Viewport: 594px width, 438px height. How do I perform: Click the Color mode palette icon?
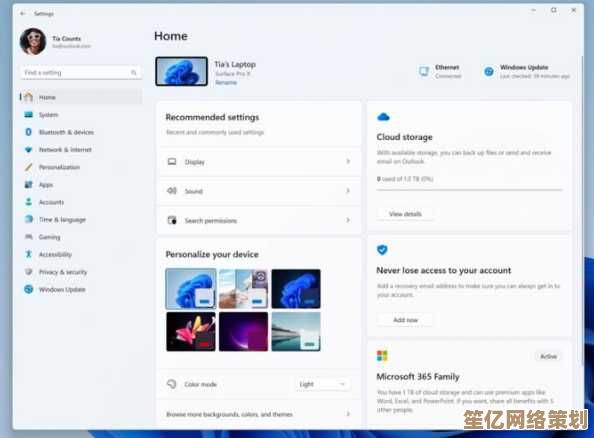click(172, 384)
